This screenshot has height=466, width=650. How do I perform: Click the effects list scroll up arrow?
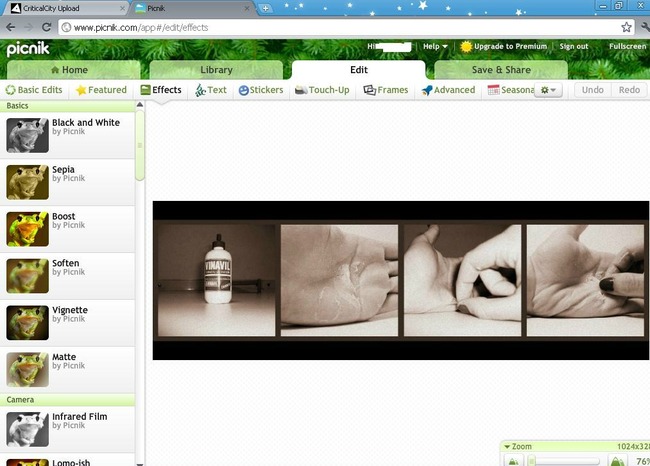(x=140, y=105)
